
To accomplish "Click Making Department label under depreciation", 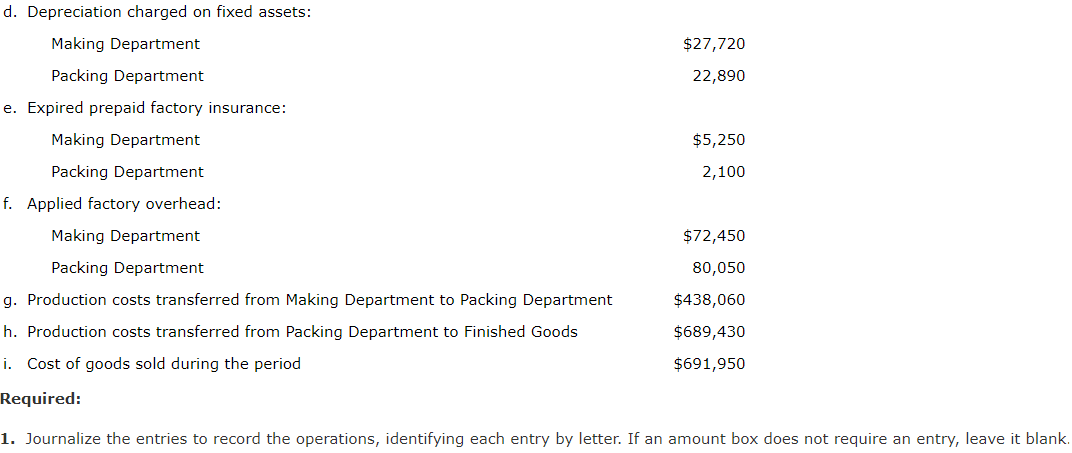I will pyautogui.click(x=125, y=44).
